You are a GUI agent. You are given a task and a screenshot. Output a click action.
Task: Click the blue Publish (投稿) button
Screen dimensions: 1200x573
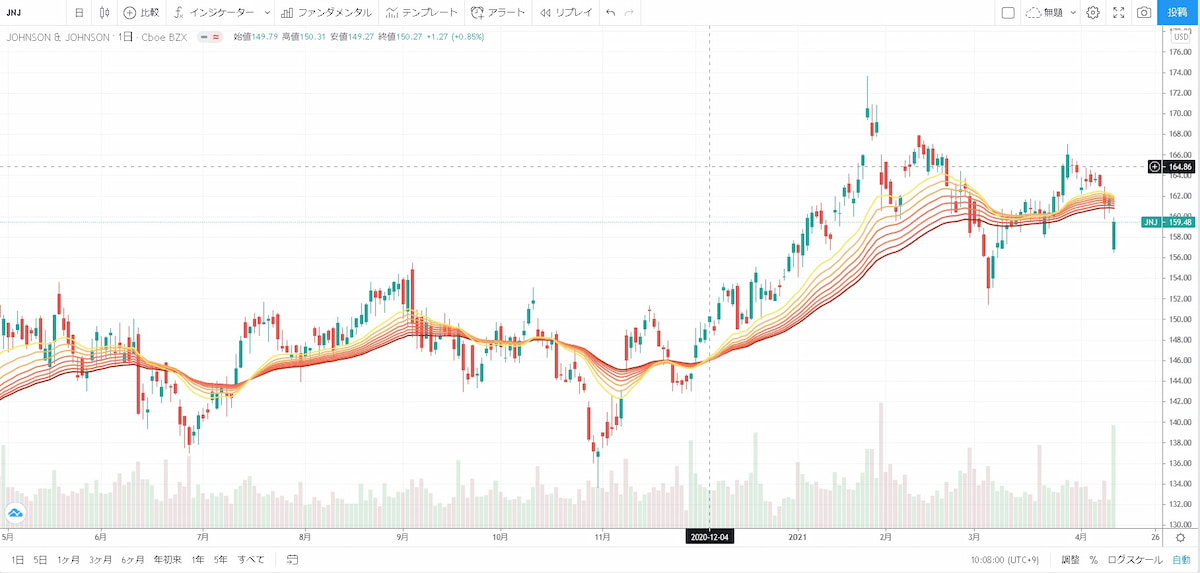1178,13
